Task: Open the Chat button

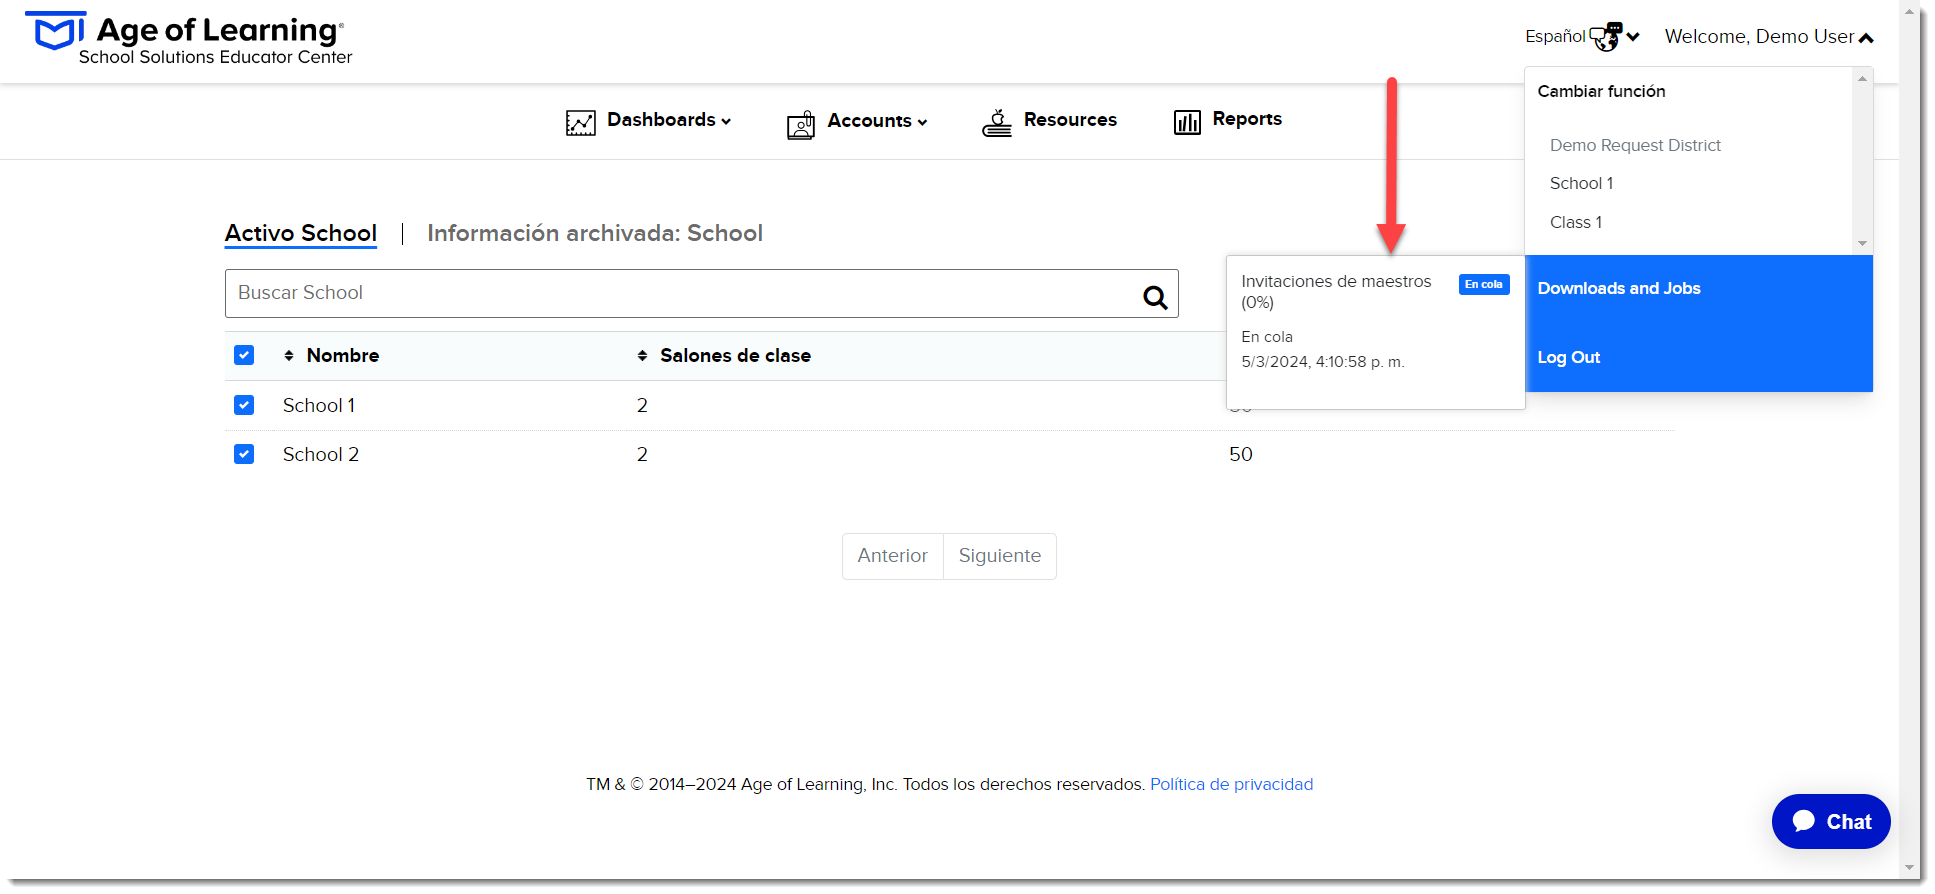Action: tap(1831, 822)
